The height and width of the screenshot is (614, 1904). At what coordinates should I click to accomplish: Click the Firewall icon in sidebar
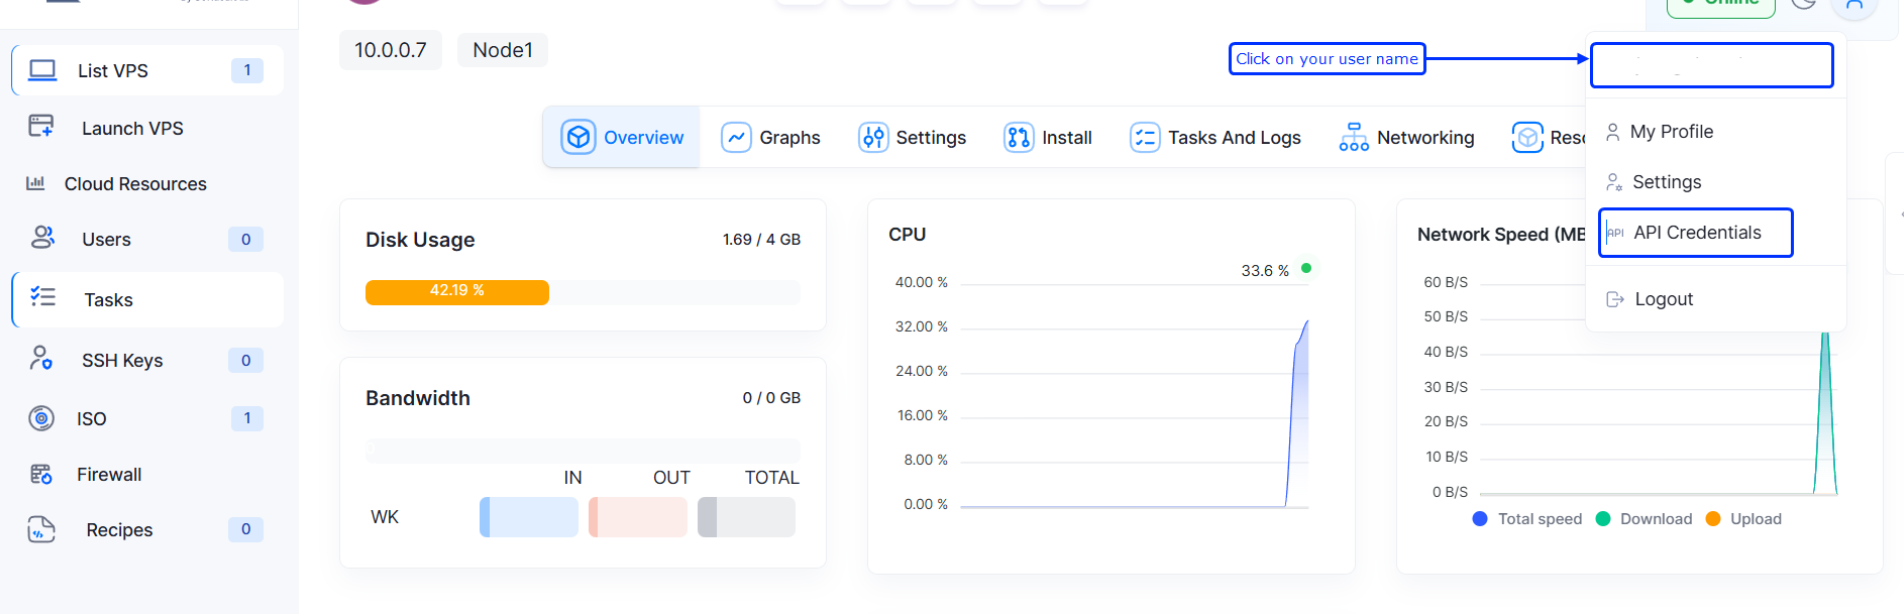coord(41,474)
